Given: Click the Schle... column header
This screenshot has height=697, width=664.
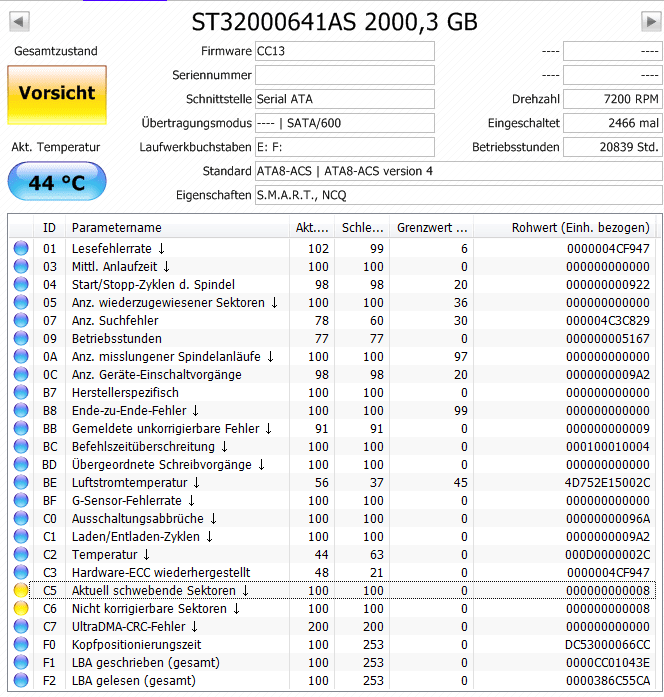Looking at the screenshot, I should pyautogui.click(x=363, y=228).
